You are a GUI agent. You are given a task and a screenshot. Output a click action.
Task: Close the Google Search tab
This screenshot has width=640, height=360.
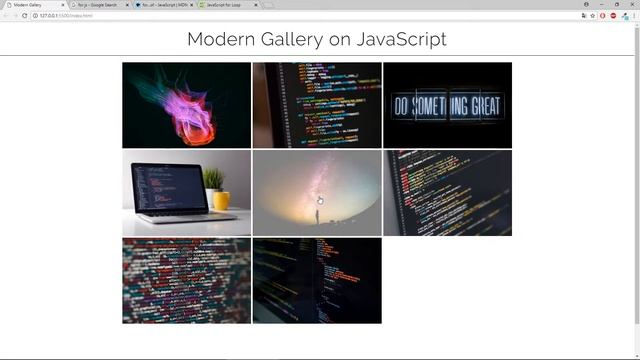127,5
